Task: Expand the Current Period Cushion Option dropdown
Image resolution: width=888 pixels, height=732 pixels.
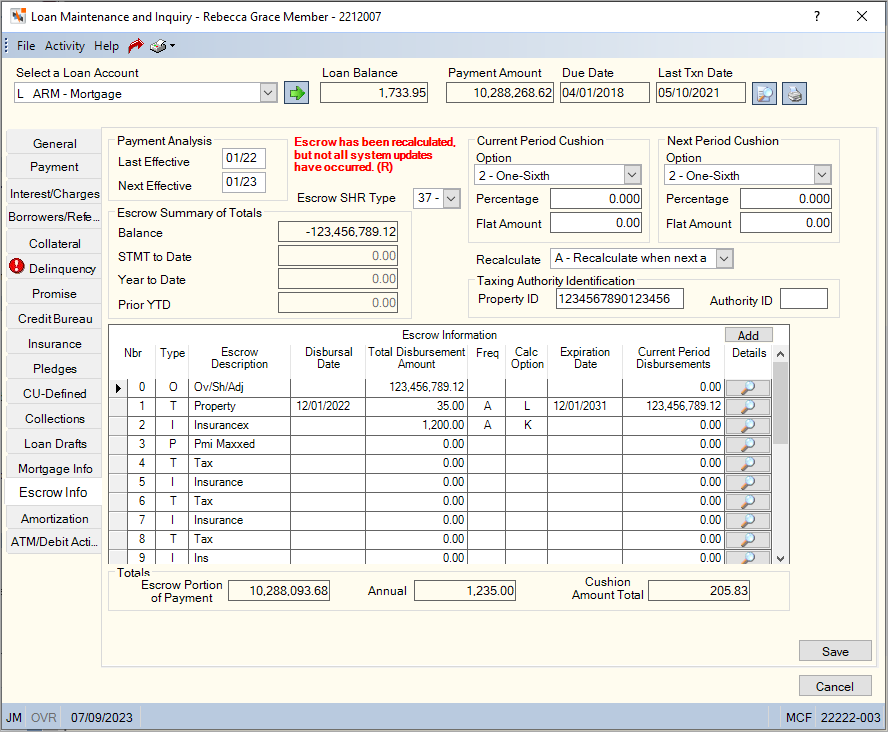Action: click(632, 175)
